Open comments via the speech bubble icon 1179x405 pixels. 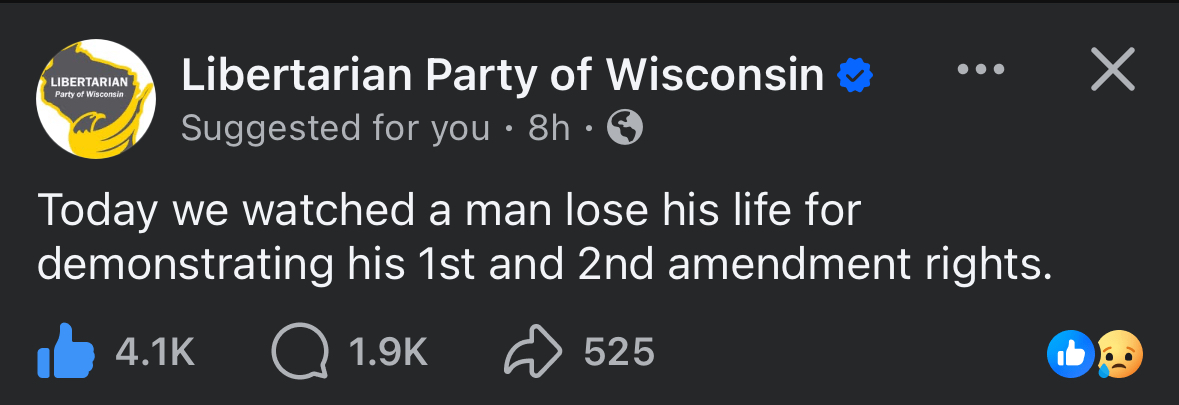click(x=297, y=352)
